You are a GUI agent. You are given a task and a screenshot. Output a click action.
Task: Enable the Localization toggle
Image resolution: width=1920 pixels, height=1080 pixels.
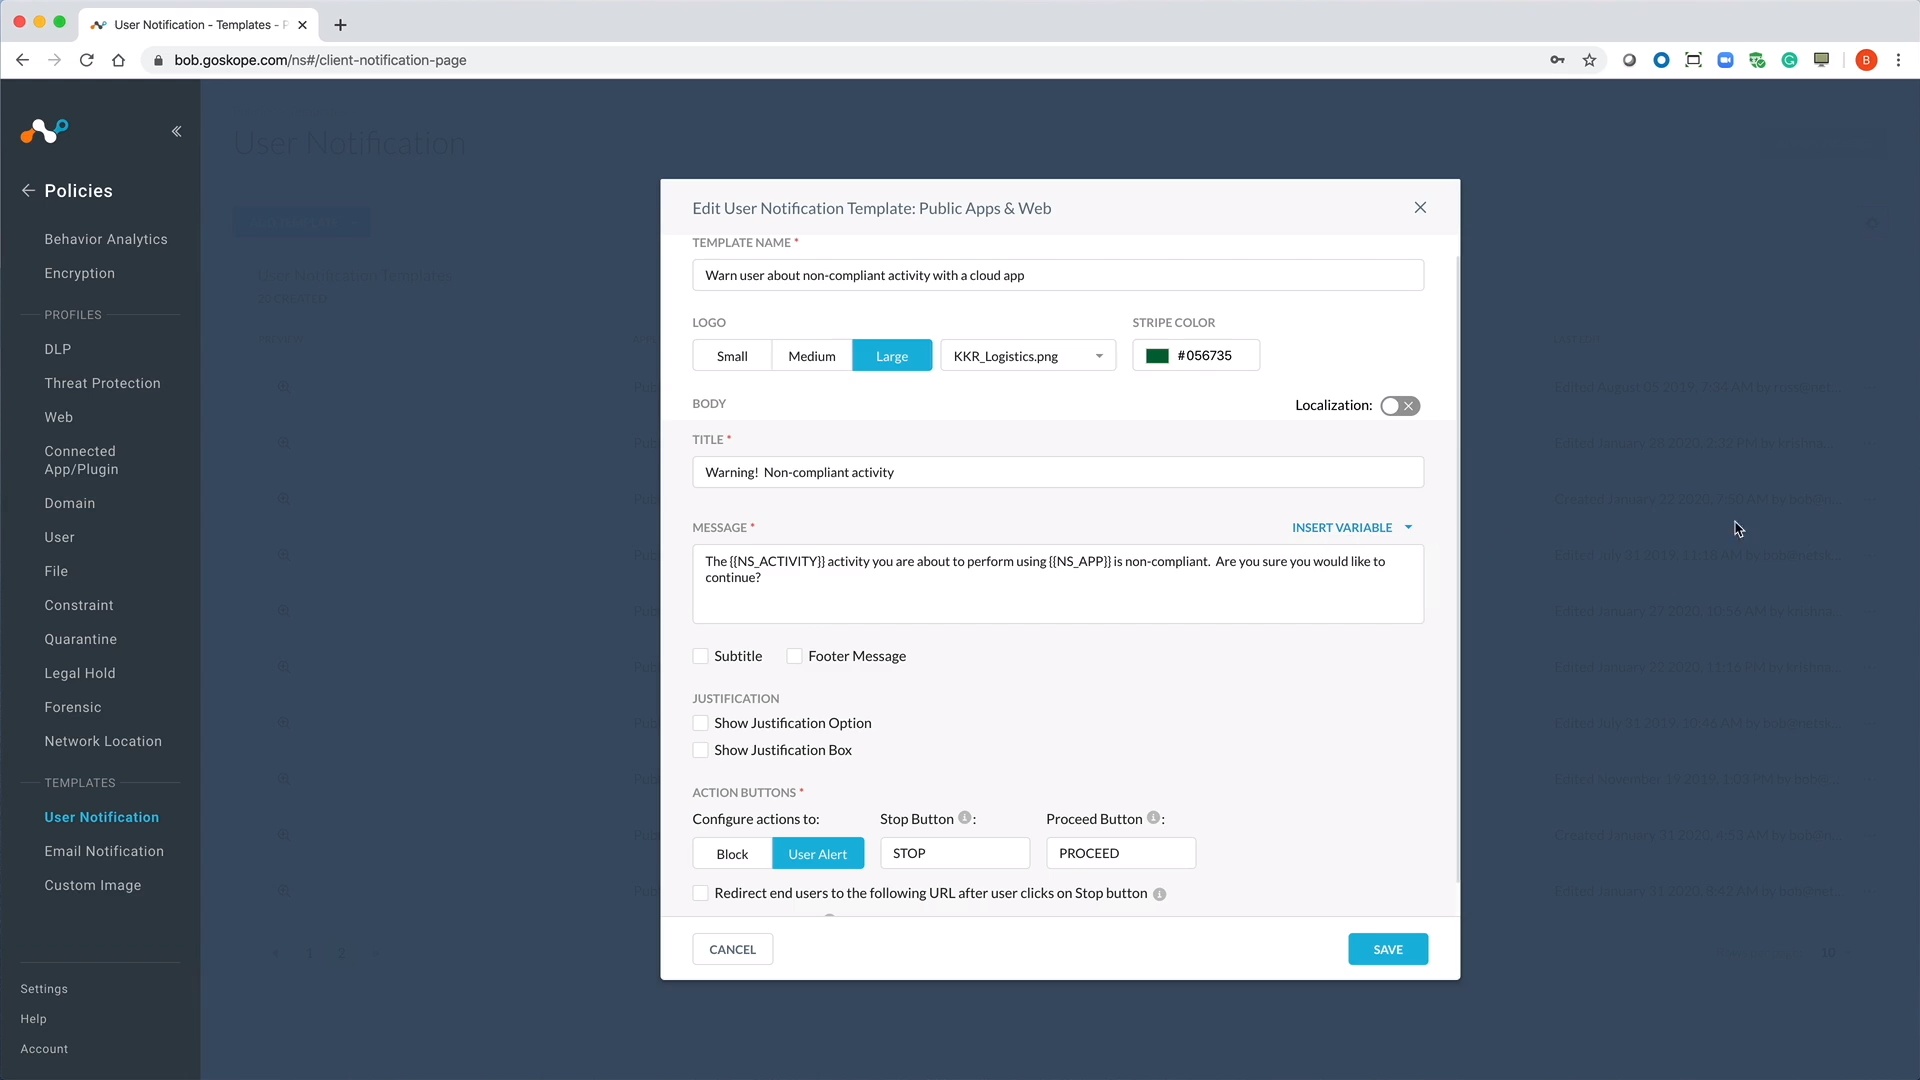[x=1399, y=406]
